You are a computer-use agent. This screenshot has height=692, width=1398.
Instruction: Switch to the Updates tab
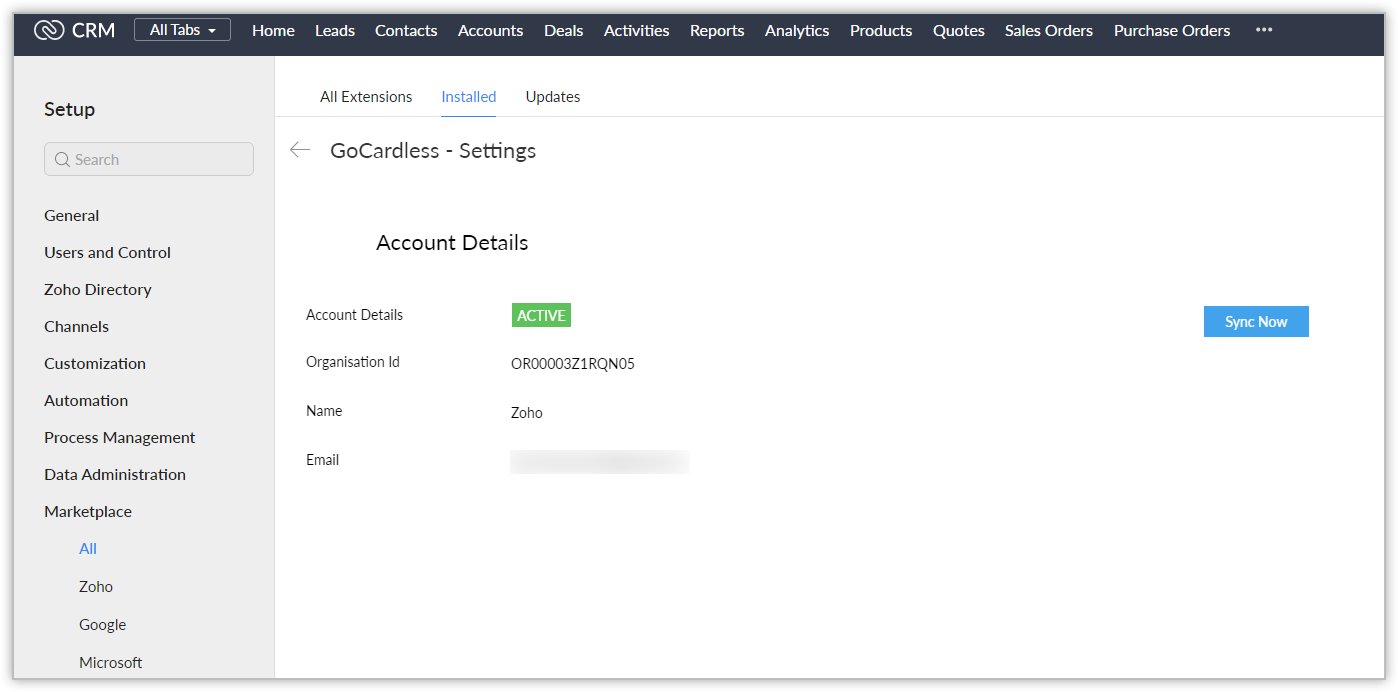tap(552, 97)
